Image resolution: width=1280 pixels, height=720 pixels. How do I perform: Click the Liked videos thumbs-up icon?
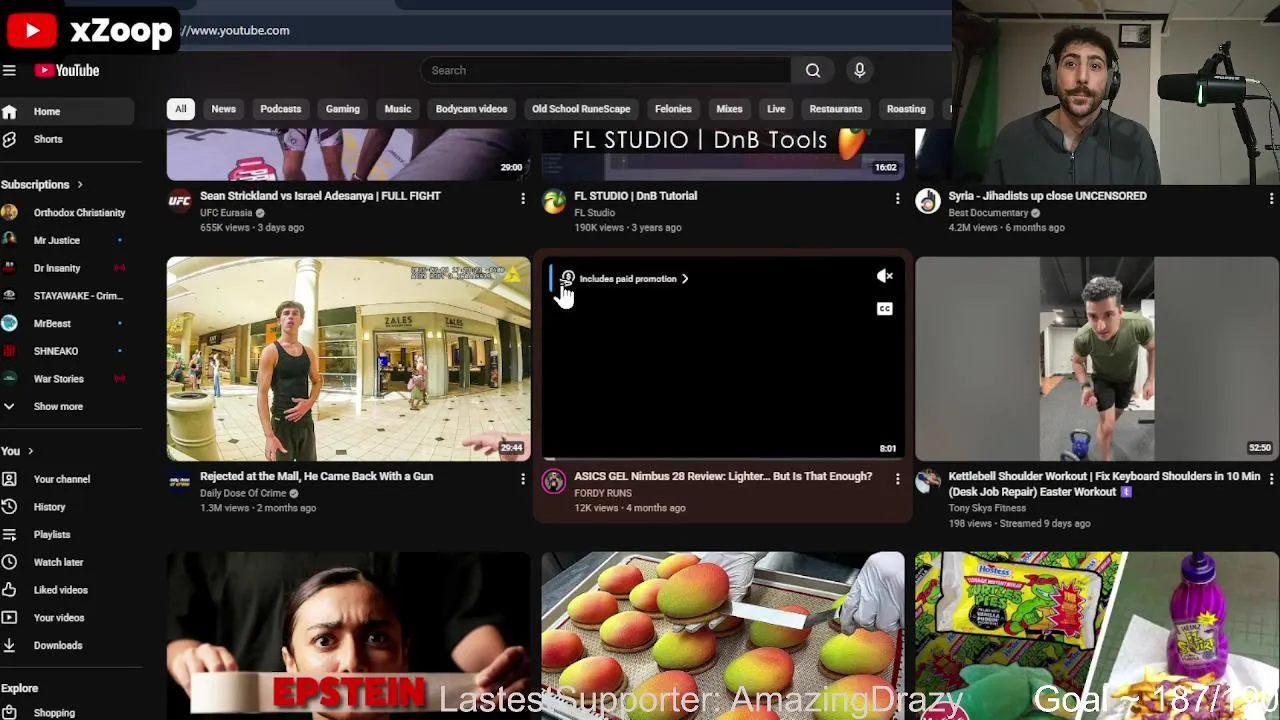pyautogui.click(x=9, y=590)
